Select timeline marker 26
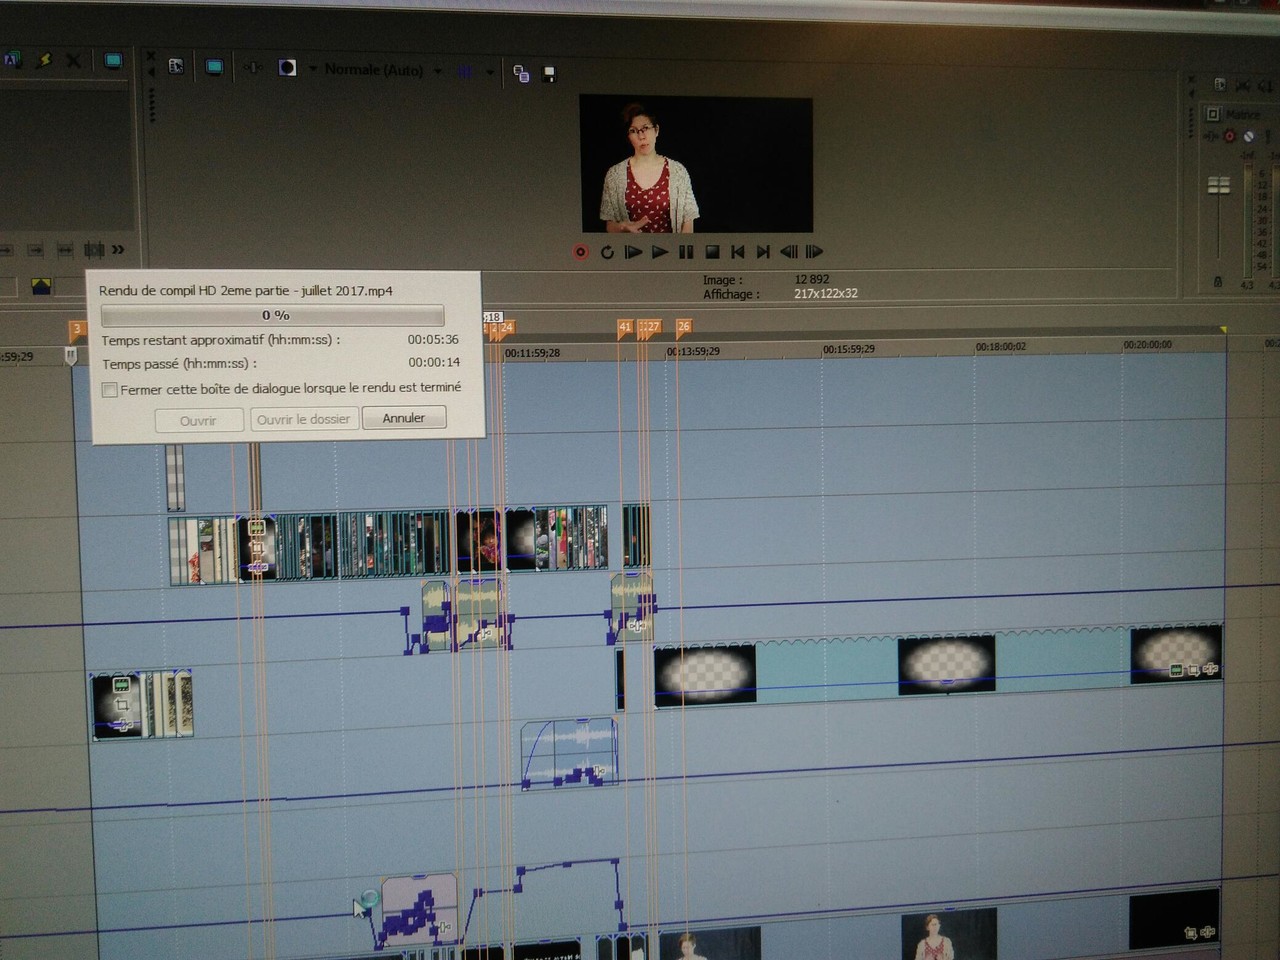 click(x=684, y=327)
